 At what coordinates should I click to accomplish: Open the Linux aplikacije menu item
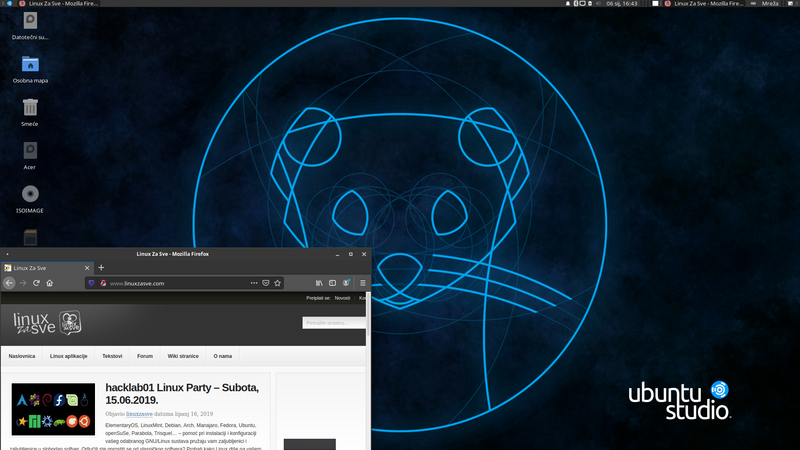(68, 356)
